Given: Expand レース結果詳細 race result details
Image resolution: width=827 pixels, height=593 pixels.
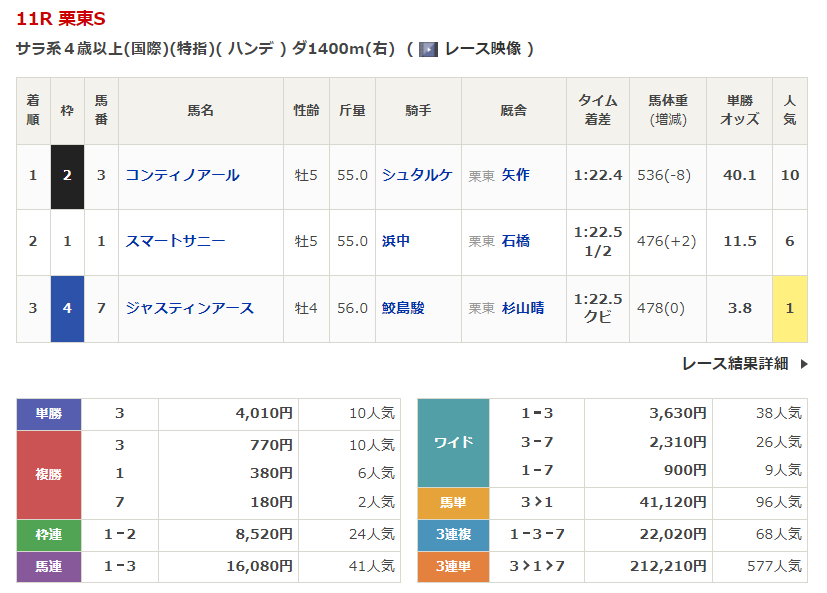Looking at the screenshot, I should (735, 364).
